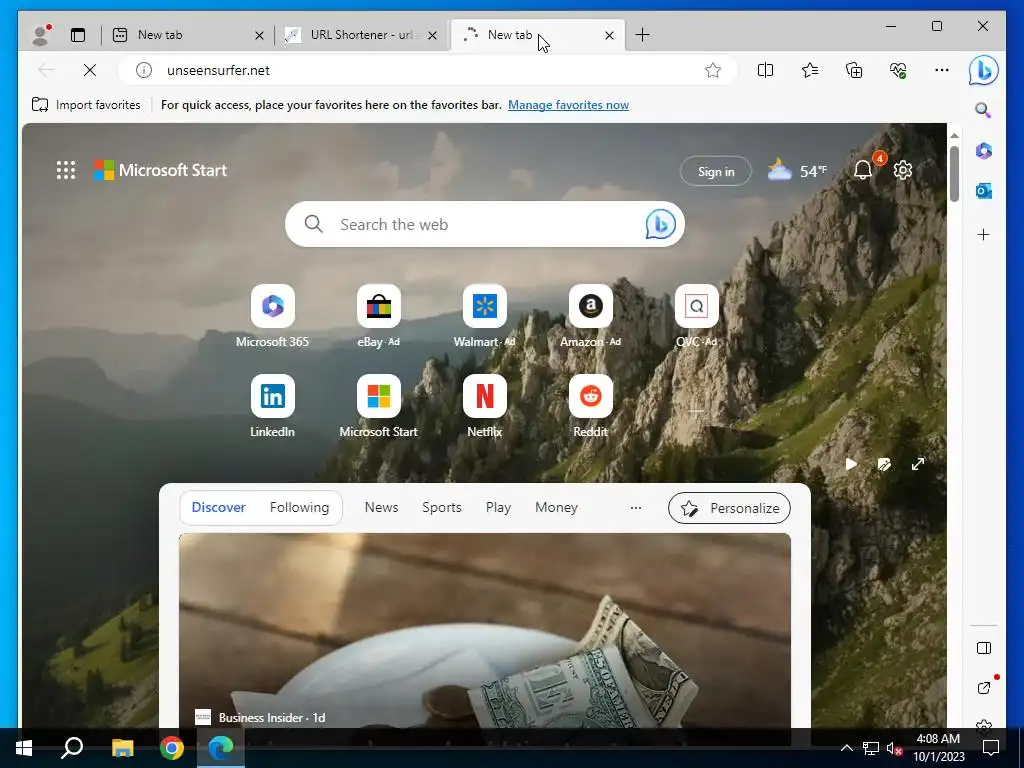Click the Bing icon inside search box
Image resolution: width=1024 pixels, height=768 pixels.
pos(660,224)
